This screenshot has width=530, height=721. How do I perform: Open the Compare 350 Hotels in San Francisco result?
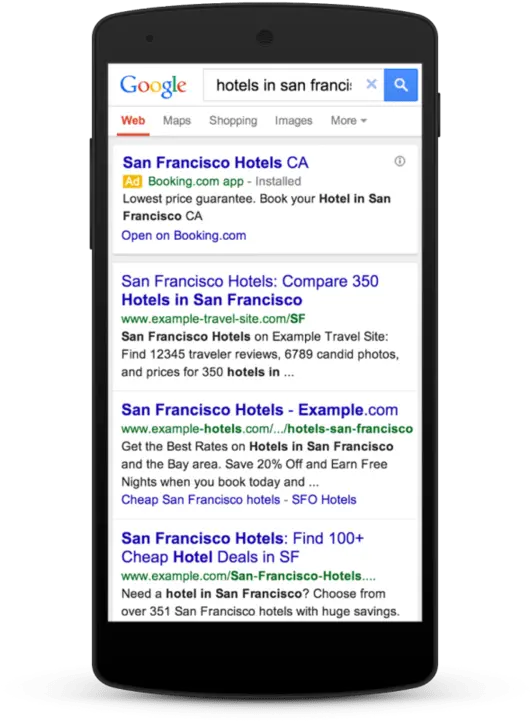point(250,290)
